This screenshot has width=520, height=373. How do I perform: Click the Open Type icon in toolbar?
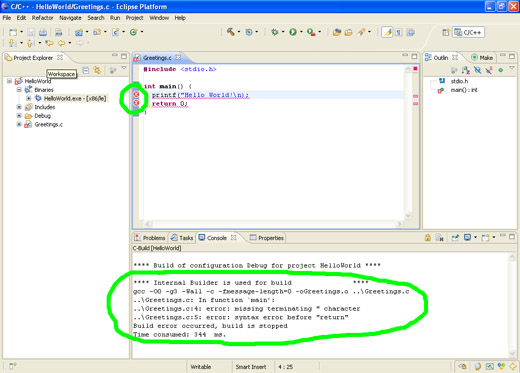click(x=337, y=32)
